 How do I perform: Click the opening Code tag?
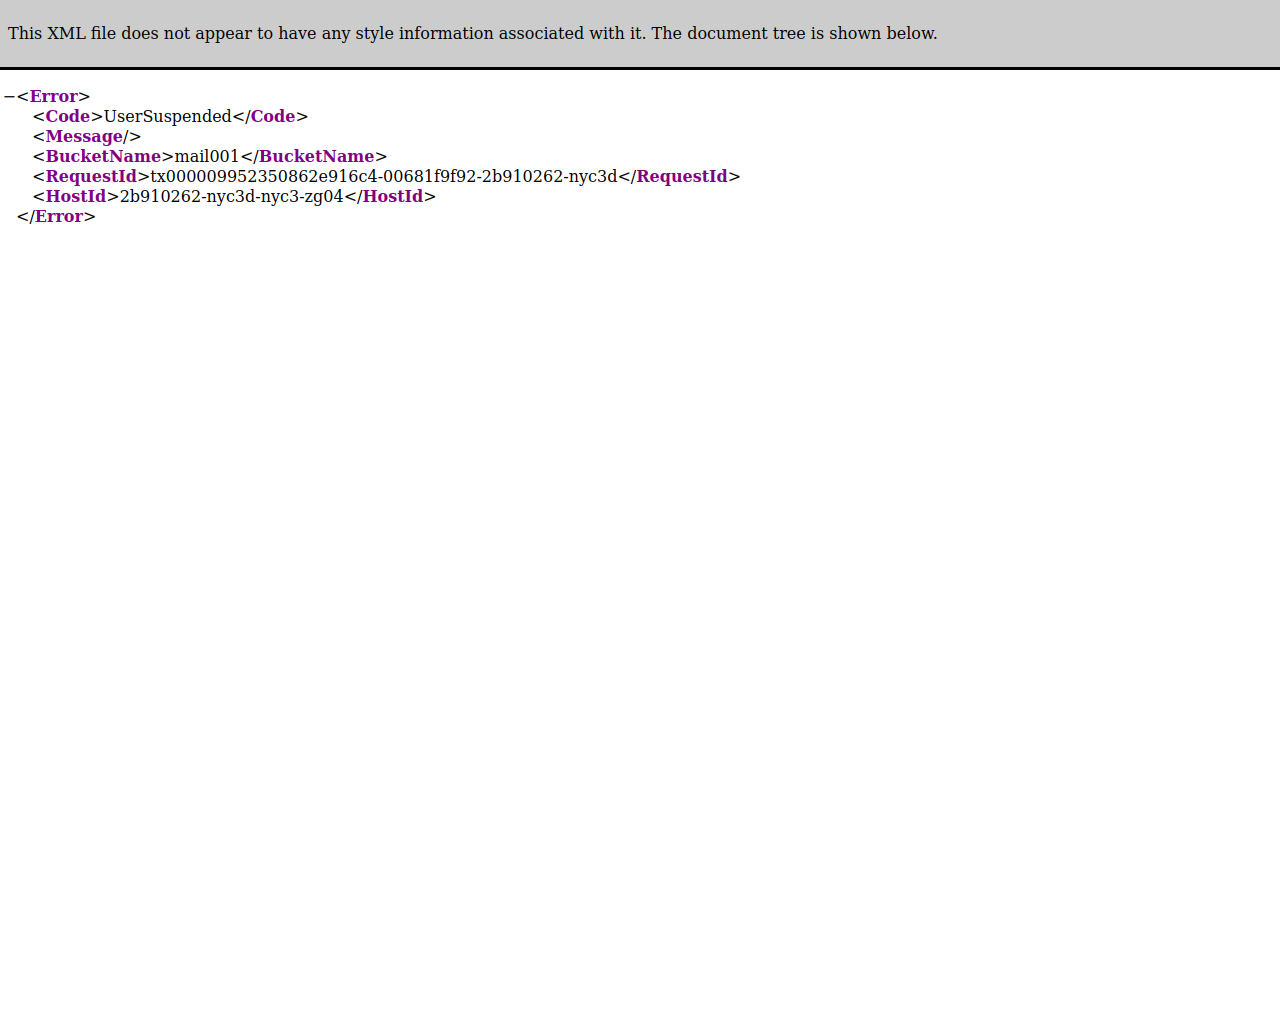pos(68,117)
